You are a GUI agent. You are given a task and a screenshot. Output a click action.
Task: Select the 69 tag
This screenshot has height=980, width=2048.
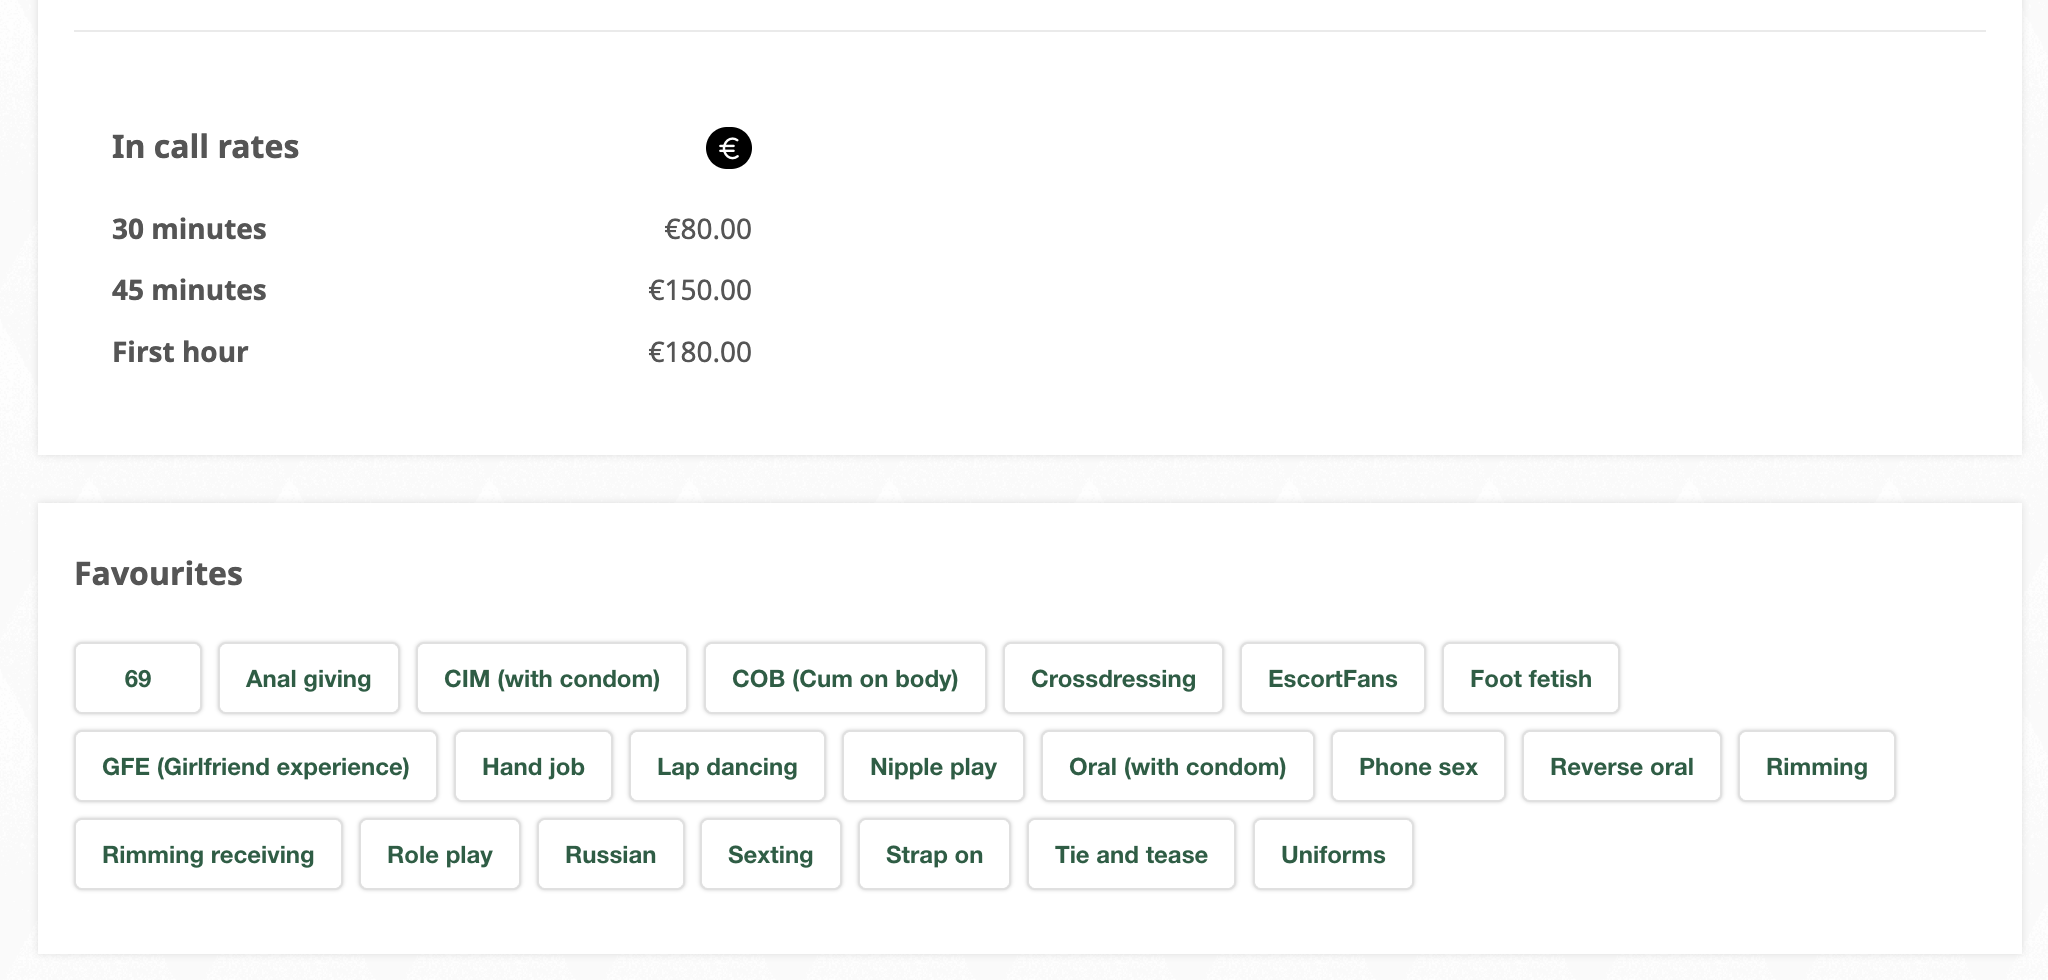137,678
